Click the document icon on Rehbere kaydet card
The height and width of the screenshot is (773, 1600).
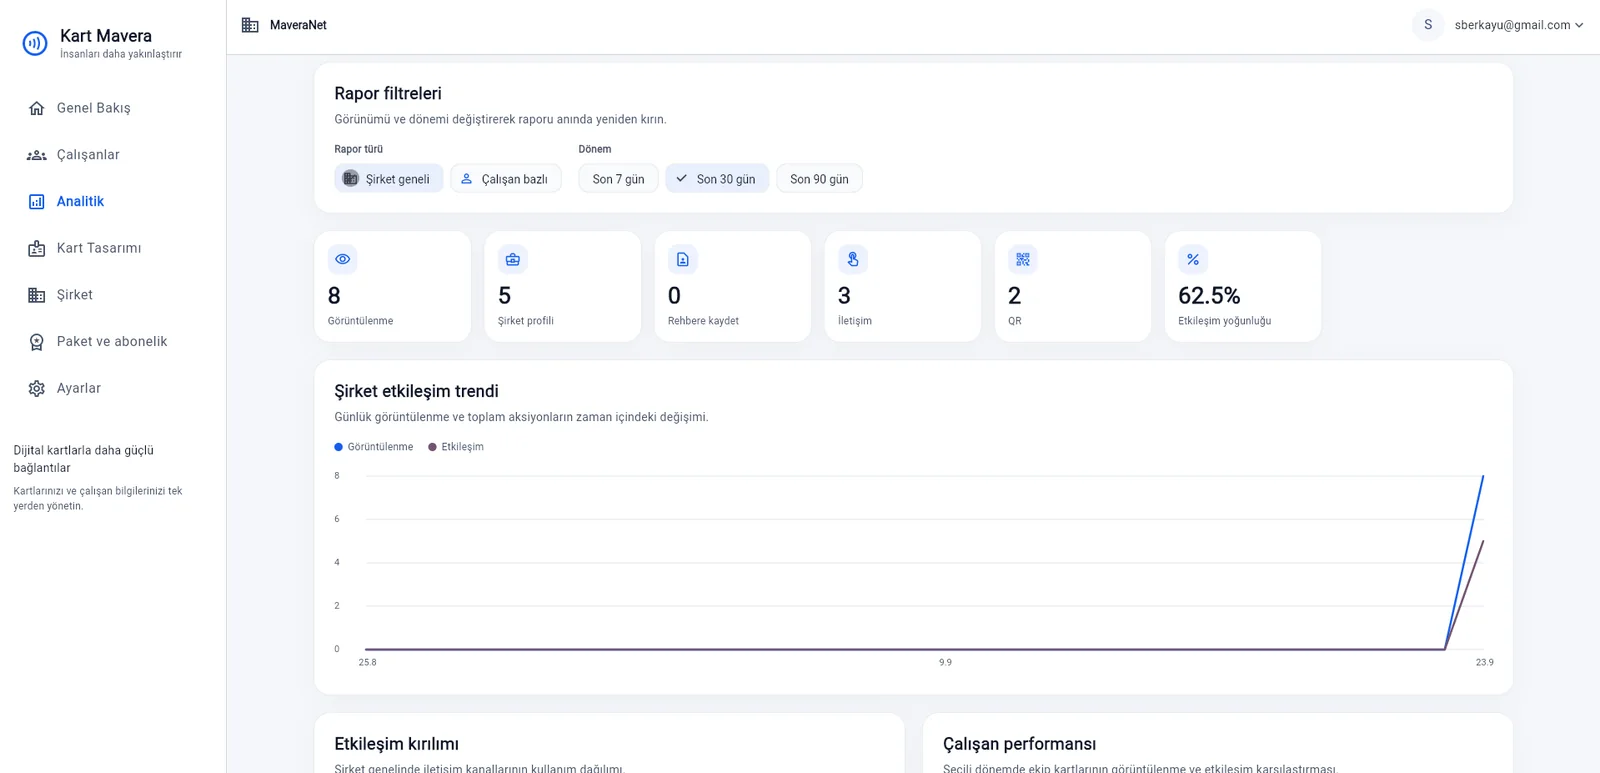tap(683, 259)
